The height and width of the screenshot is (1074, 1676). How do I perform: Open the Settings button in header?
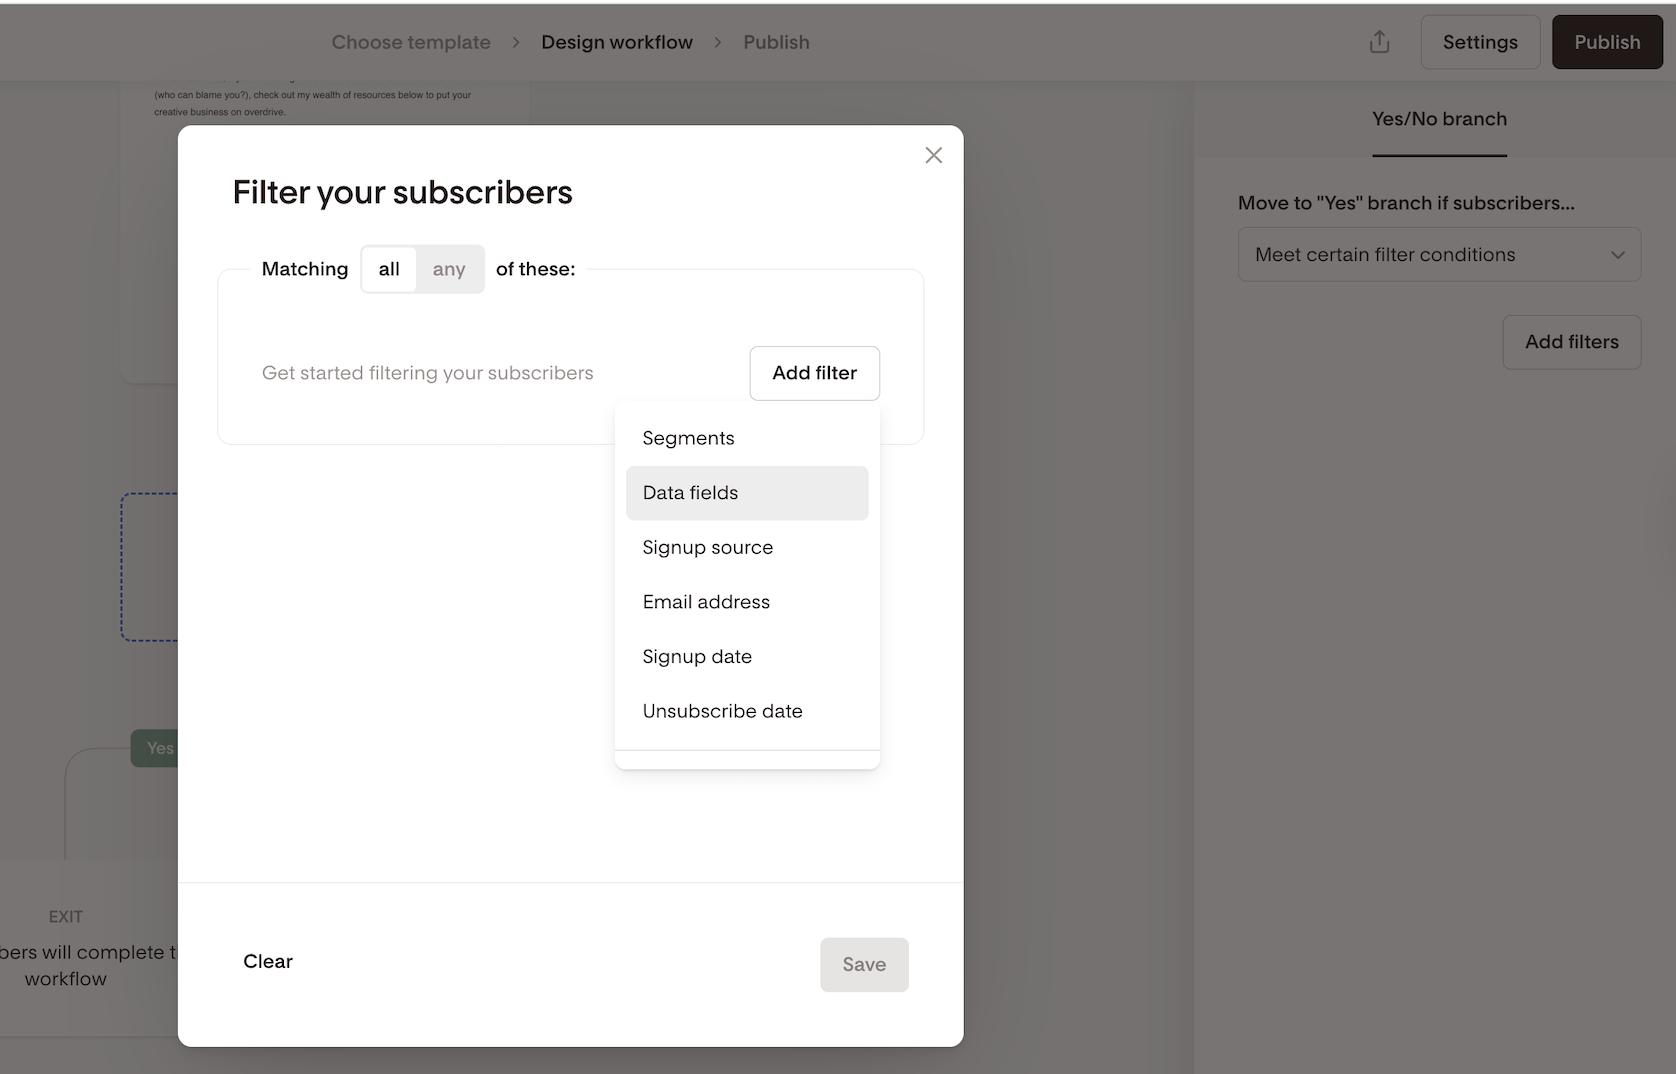tap(1480, 42)
